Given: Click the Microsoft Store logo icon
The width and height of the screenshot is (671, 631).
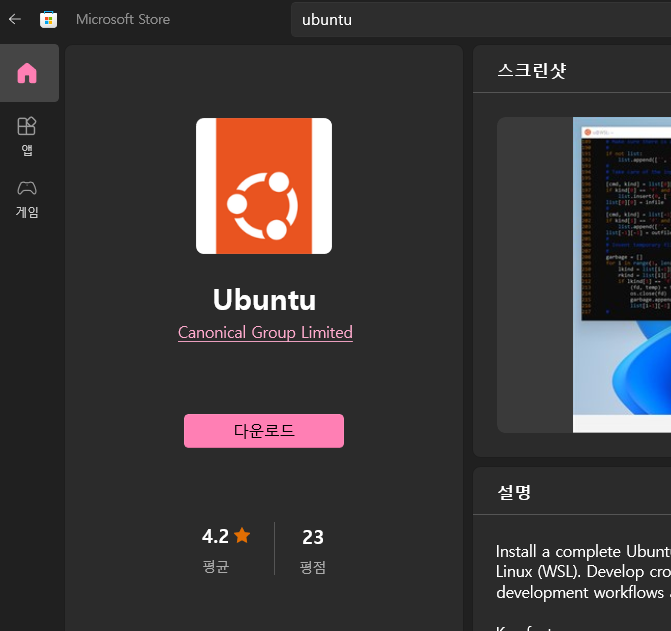Looking at the screenshot, I should tap(48, 19).
